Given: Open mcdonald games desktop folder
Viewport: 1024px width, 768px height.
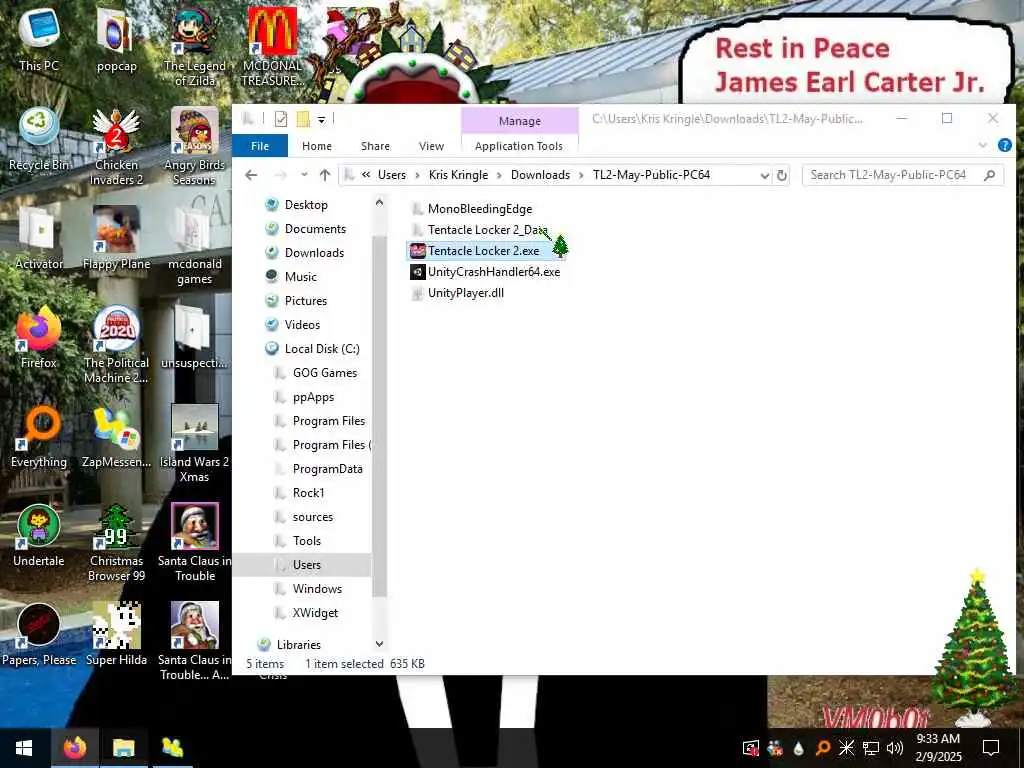Looking at the screenshot, I should [x=194, y=246].
